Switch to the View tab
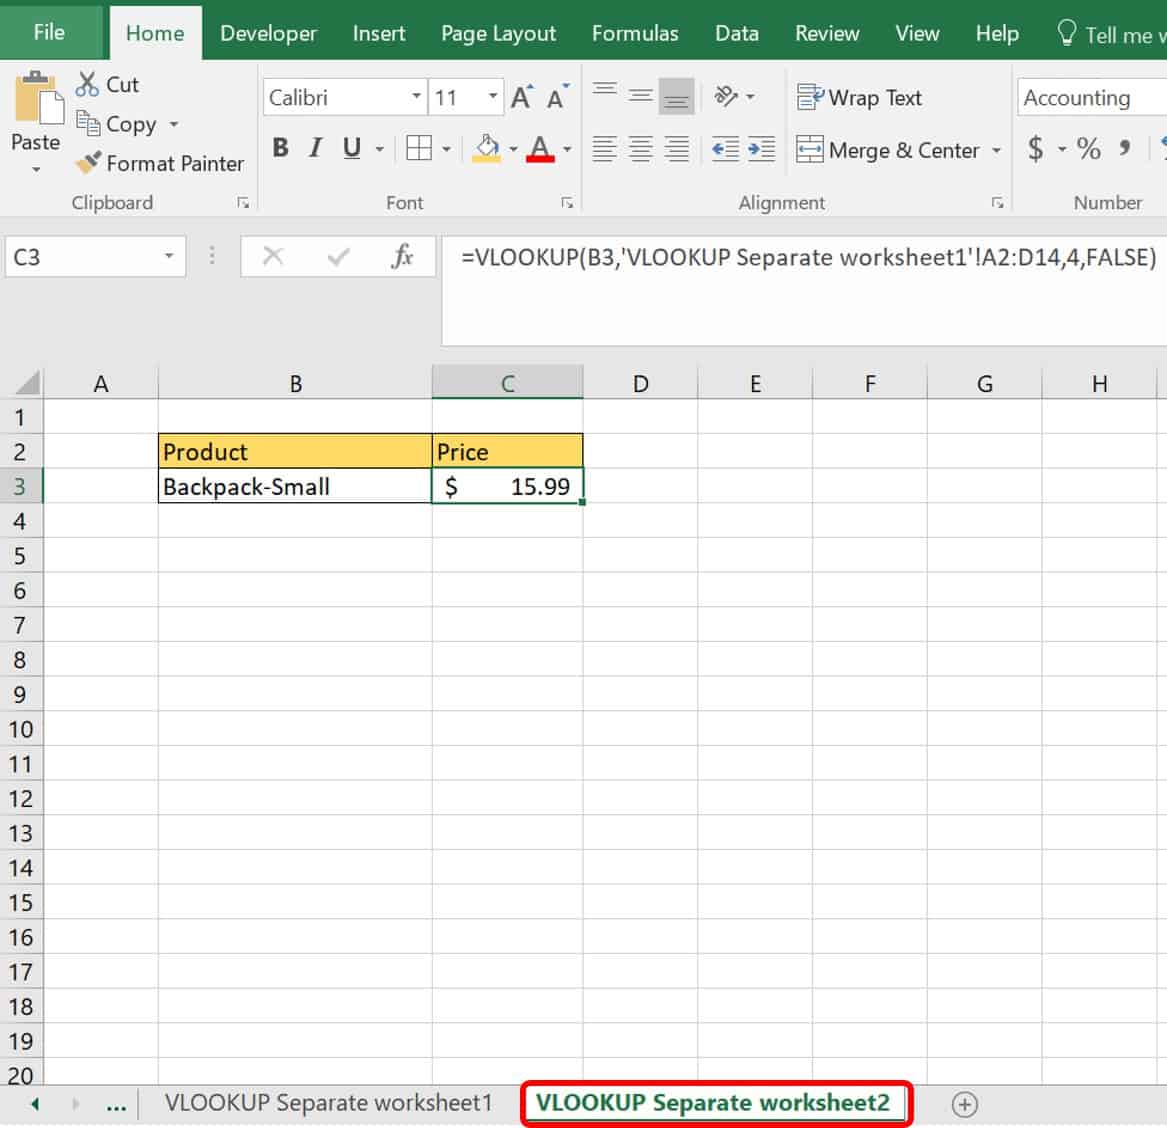Screen dimensions: 1167x1128 [917, 33]
